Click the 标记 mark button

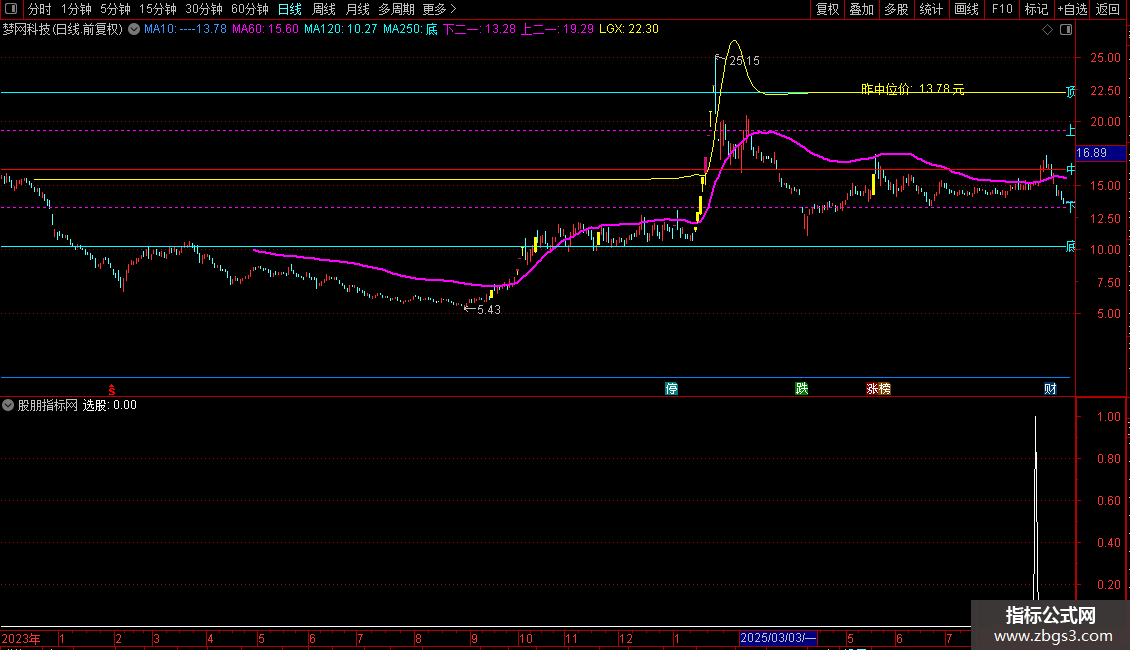1036,9
